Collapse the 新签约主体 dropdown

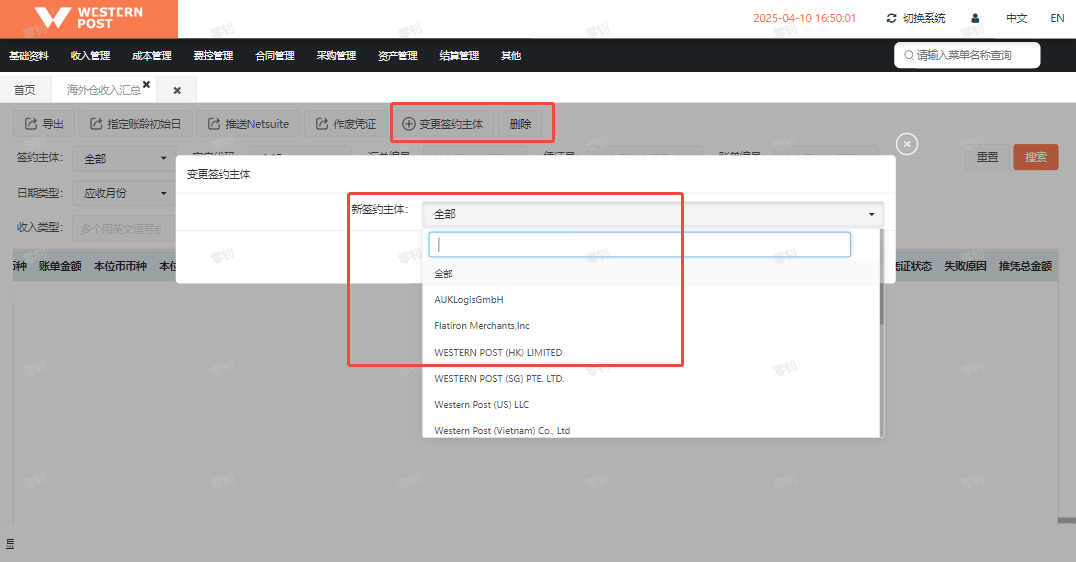pyautogui.click(x=653, y=214)
